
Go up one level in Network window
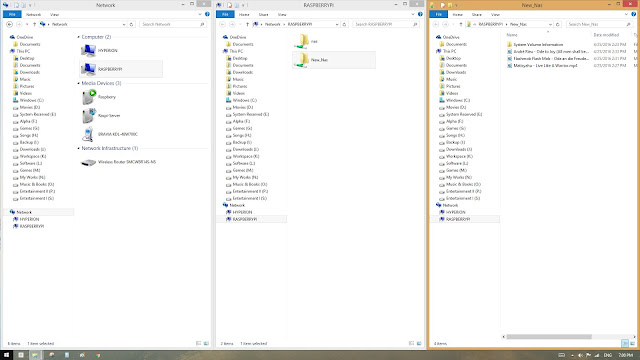(x=34, y=24)
